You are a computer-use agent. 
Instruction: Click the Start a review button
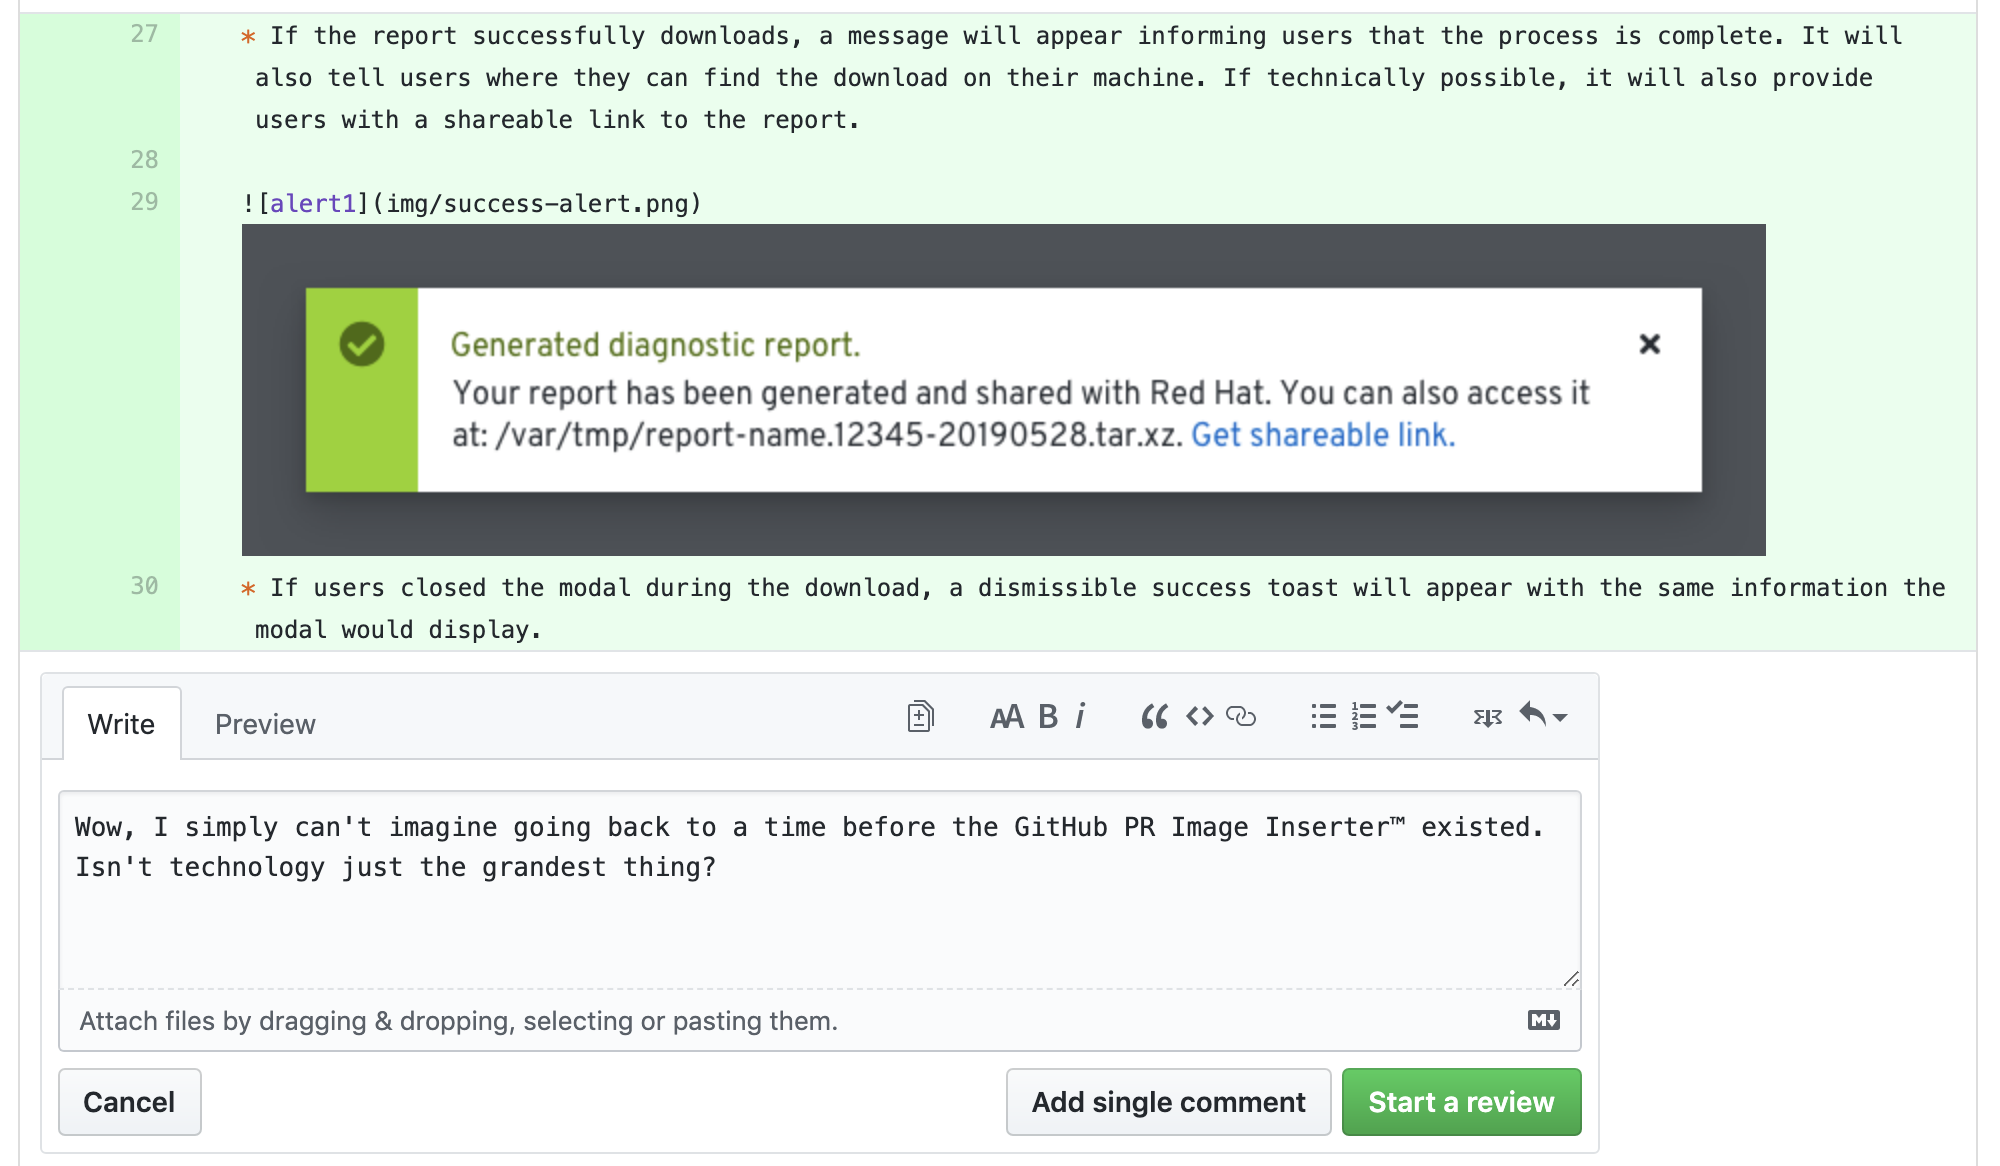click(1461, 1102)
